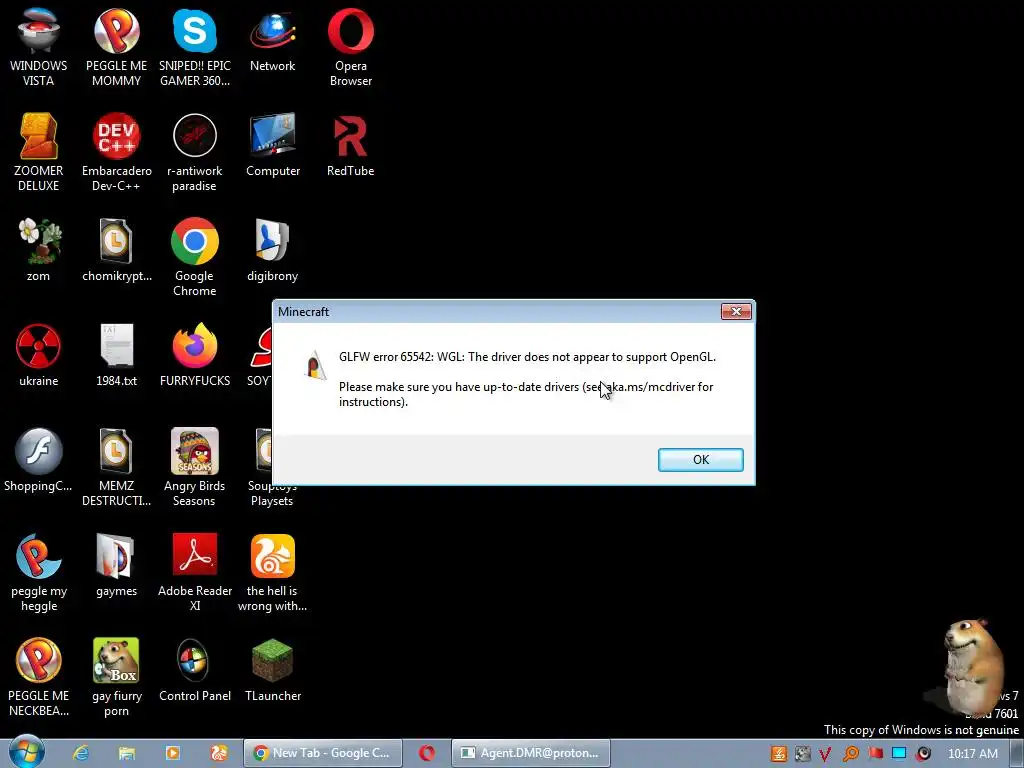The image size is (1024, 768).
Task: Select the WINDOWS VISTA desktop icon
Action: 39,47
